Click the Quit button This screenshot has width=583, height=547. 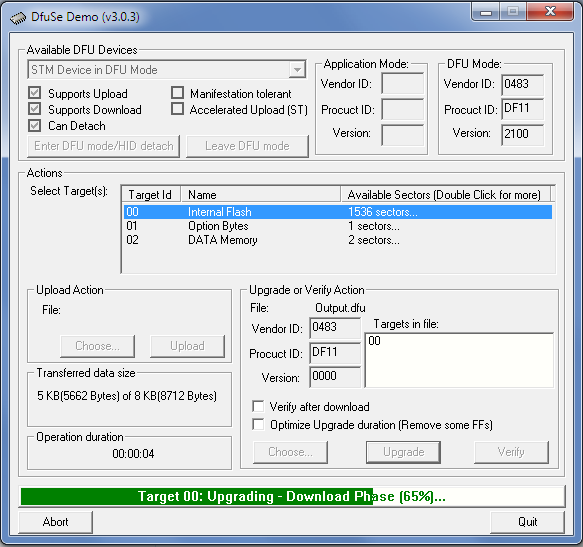[527, 522]
